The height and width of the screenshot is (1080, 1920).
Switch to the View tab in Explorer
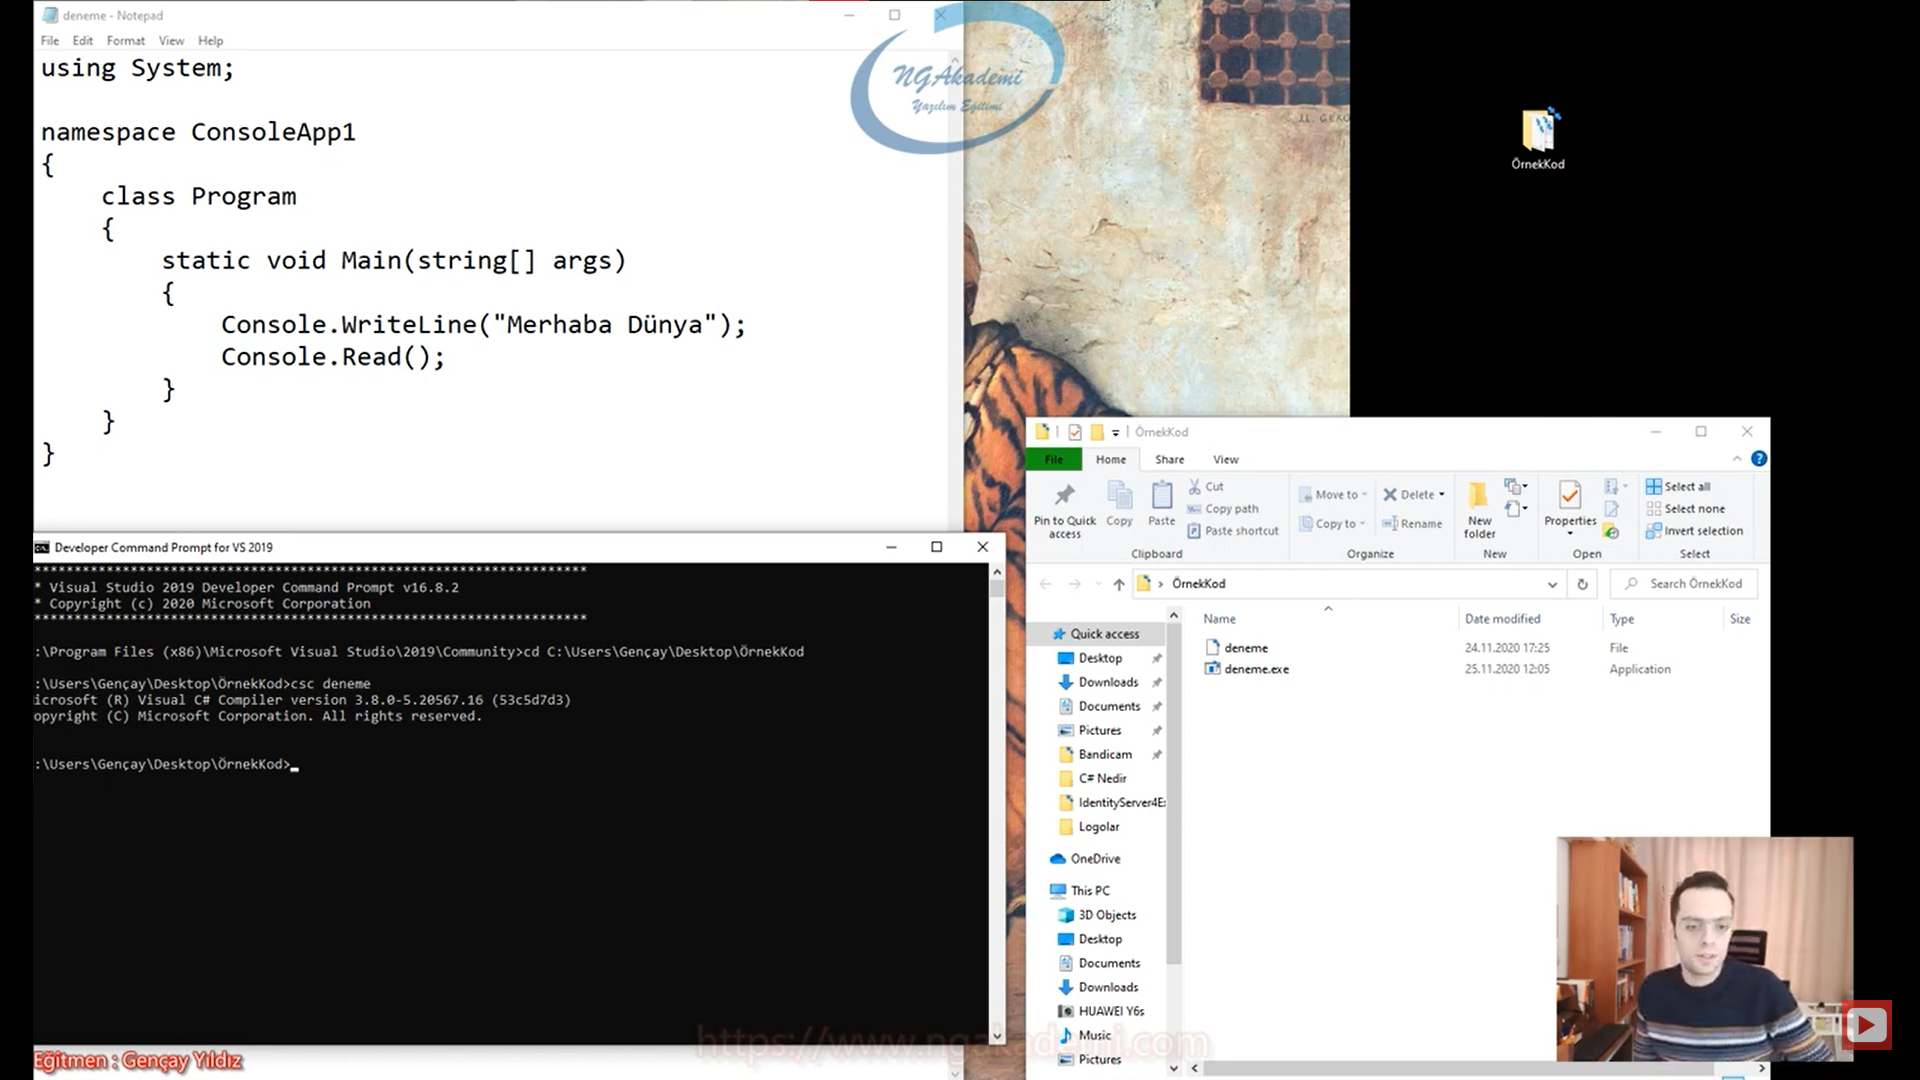[1225, 459]
